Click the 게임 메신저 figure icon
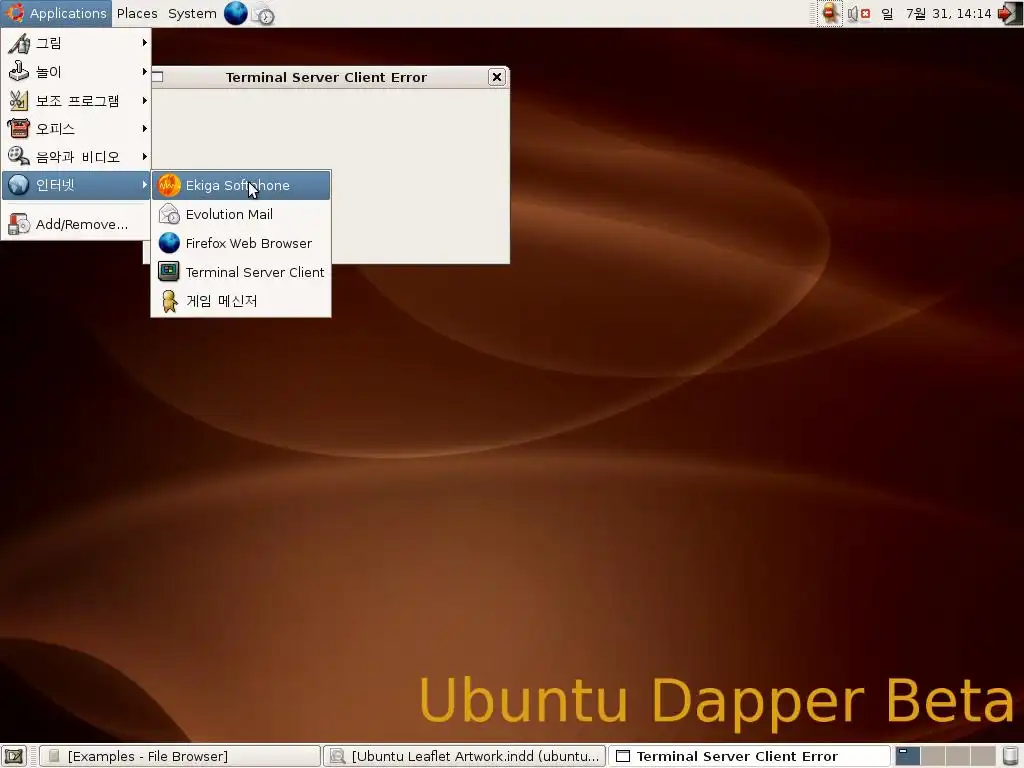This screenshot has height=768, width=1024. point(169,300)
